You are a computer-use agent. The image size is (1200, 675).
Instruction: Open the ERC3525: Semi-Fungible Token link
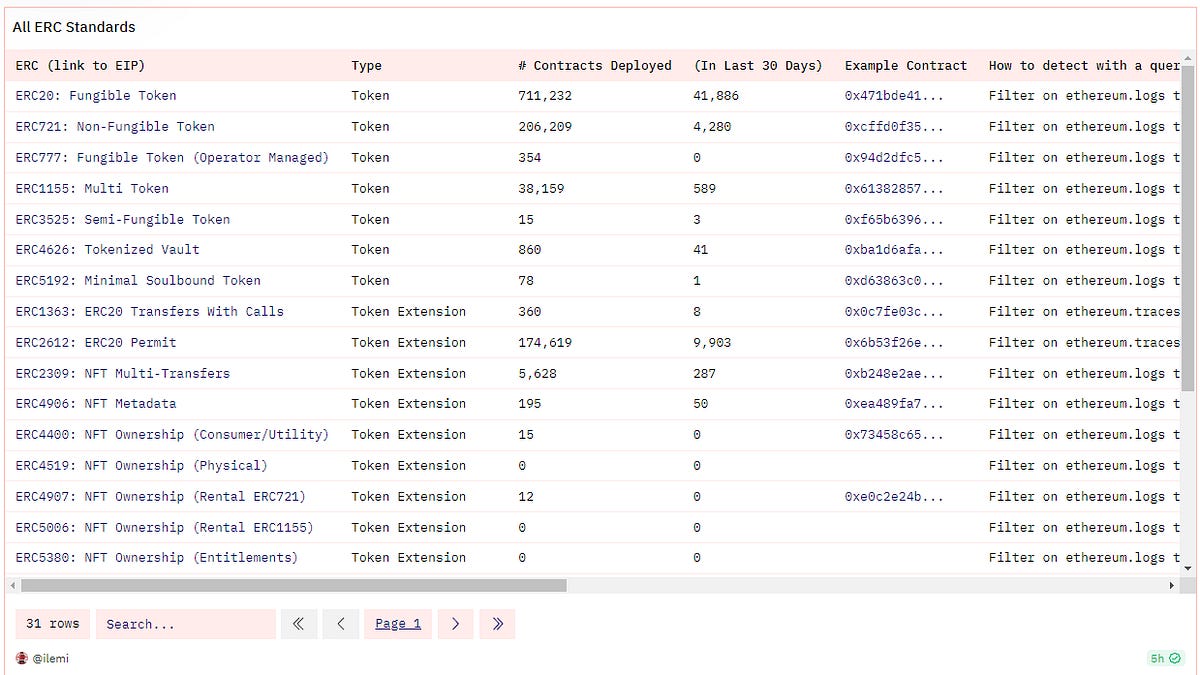coord(123,220)
